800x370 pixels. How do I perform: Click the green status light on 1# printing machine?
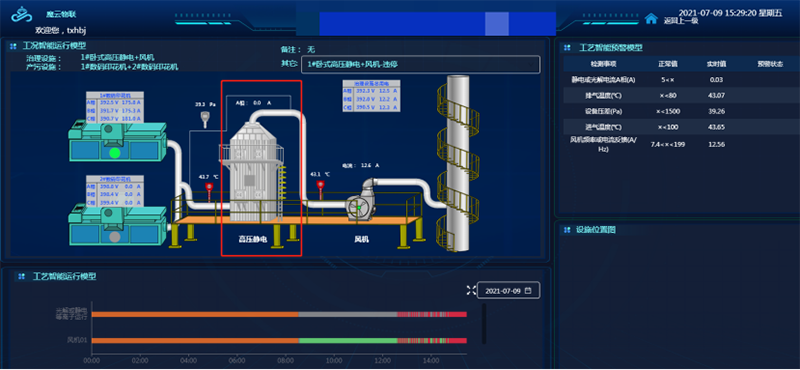(115, 152)
